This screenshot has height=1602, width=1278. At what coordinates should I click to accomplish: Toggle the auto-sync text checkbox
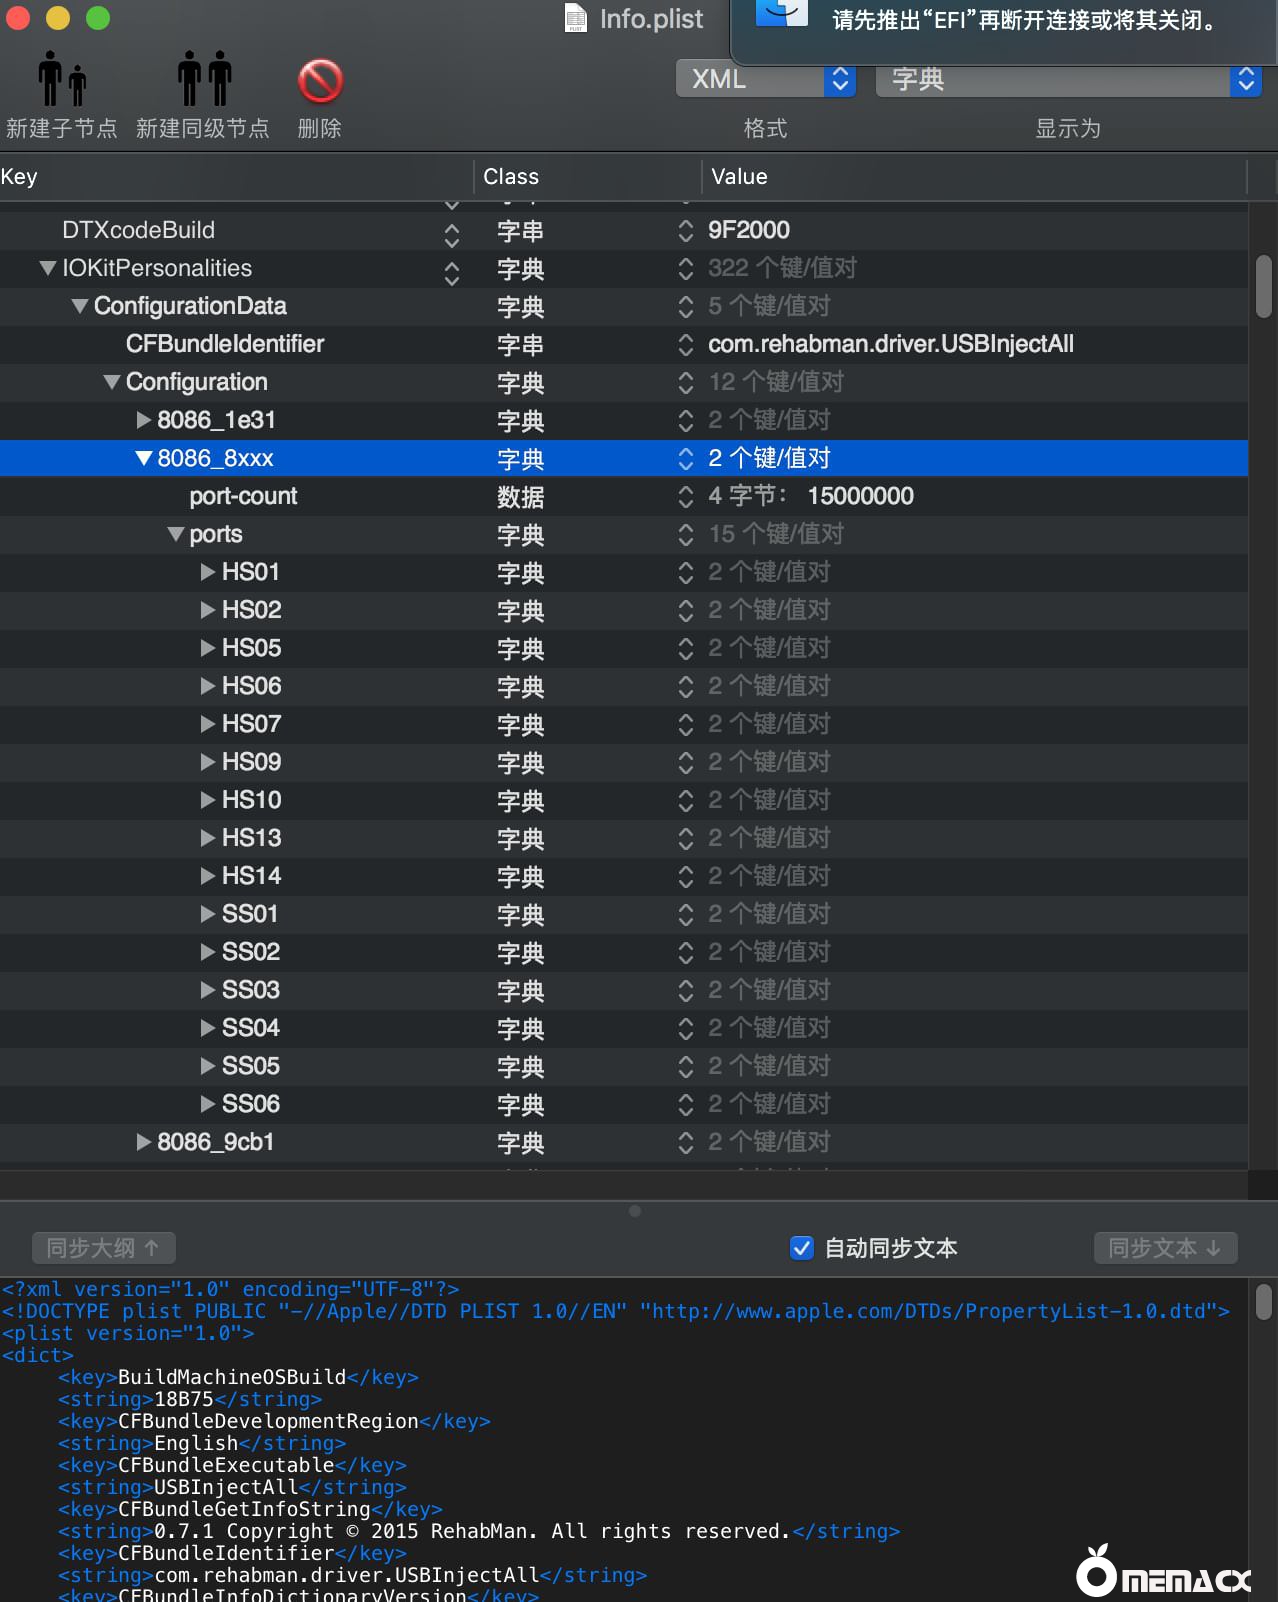point(801,1248)
